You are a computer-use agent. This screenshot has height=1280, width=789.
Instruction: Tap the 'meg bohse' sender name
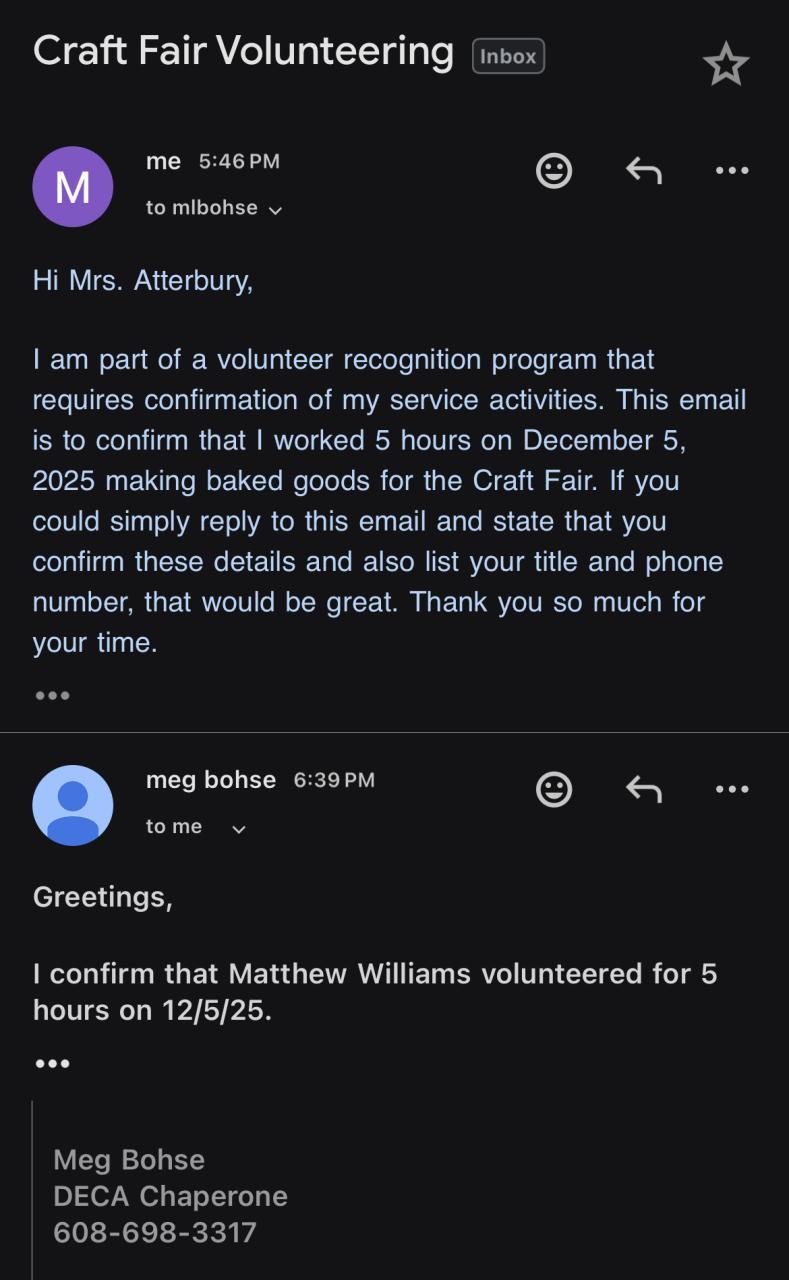(x=211, y=780)
